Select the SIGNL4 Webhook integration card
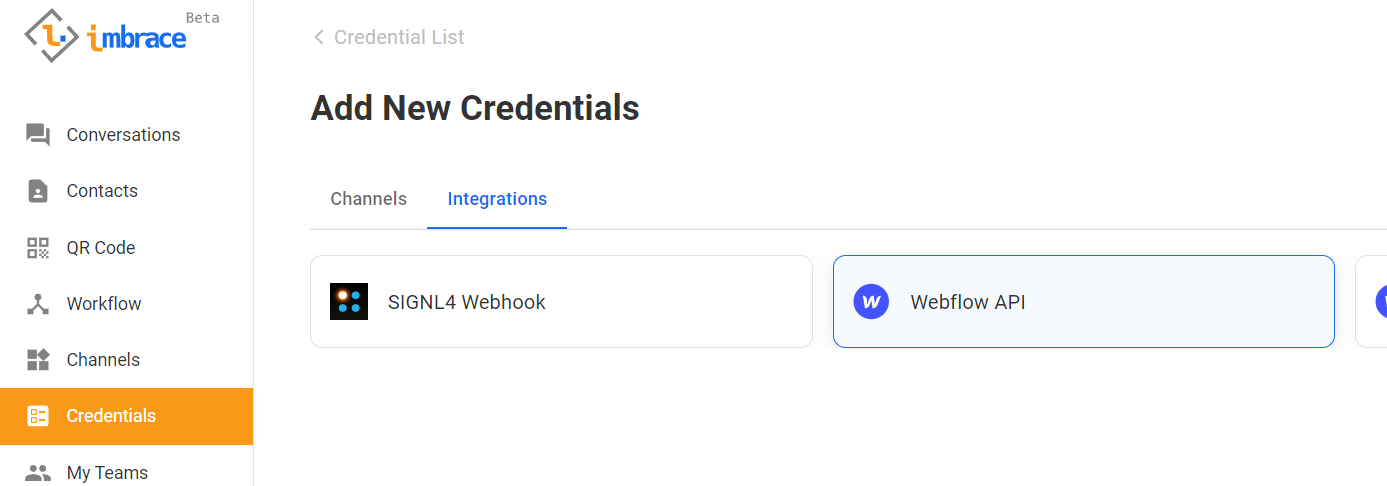The image size is (1387, 486). point(561,302)
